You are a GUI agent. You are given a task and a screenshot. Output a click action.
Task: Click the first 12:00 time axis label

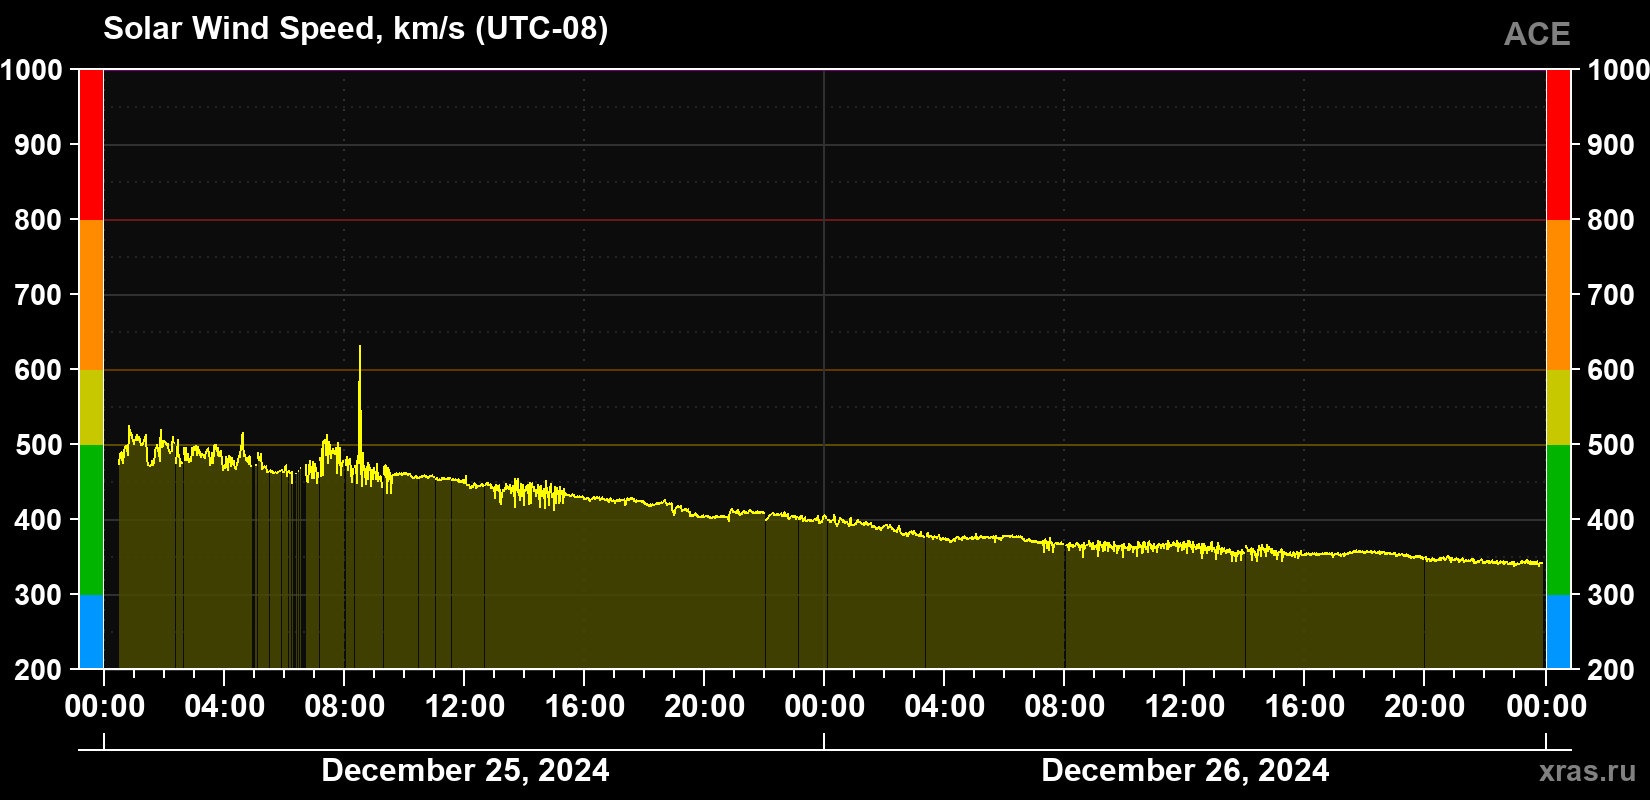[465, 706]
